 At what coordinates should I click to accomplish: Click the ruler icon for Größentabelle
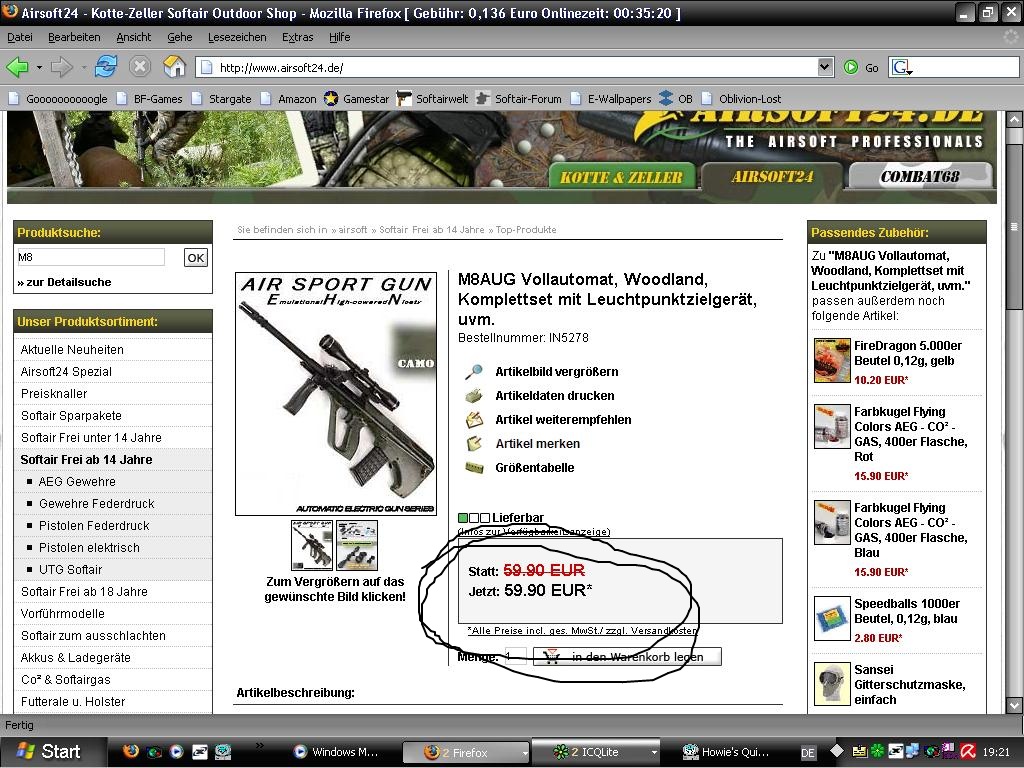pos(473,468)
